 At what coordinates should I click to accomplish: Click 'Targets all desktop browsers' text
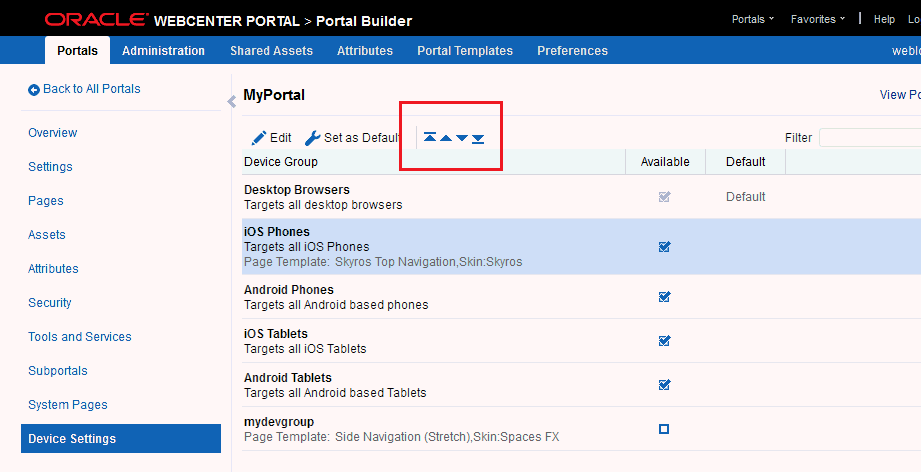(x=324, y=205)
